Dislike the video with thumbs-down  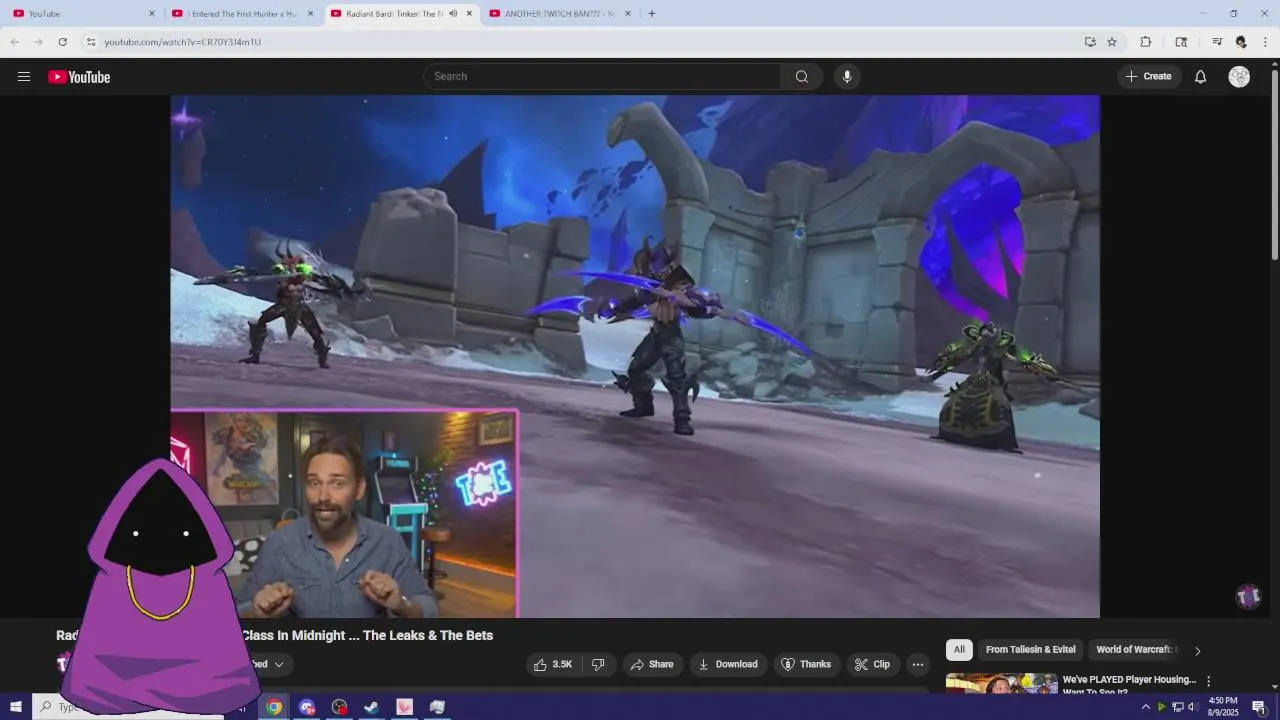(x=598, y=664)
